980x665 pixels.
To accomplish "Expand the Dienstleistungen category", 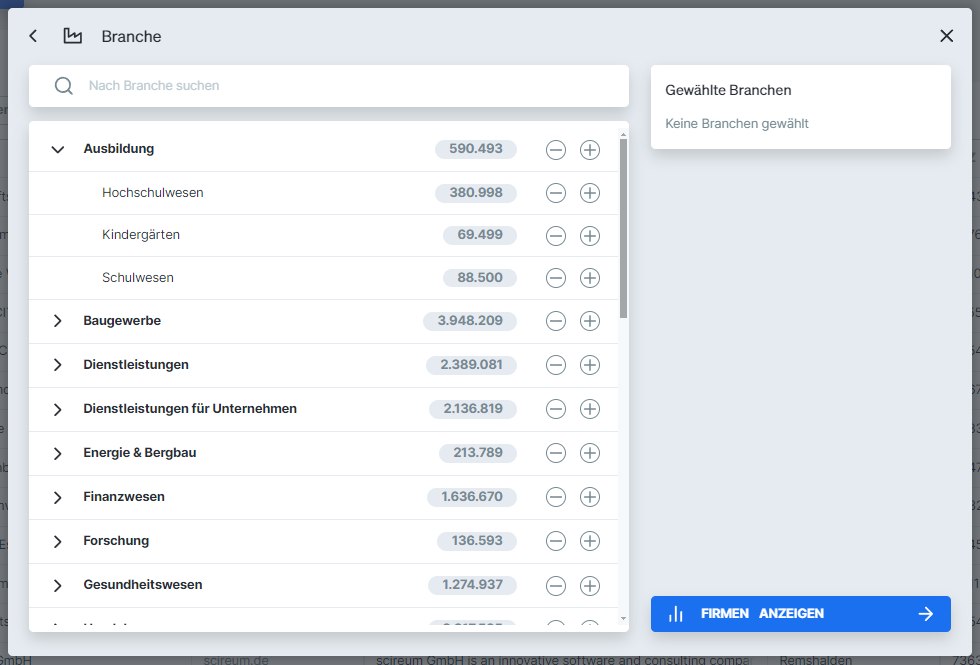I will [x=58, y=364].
